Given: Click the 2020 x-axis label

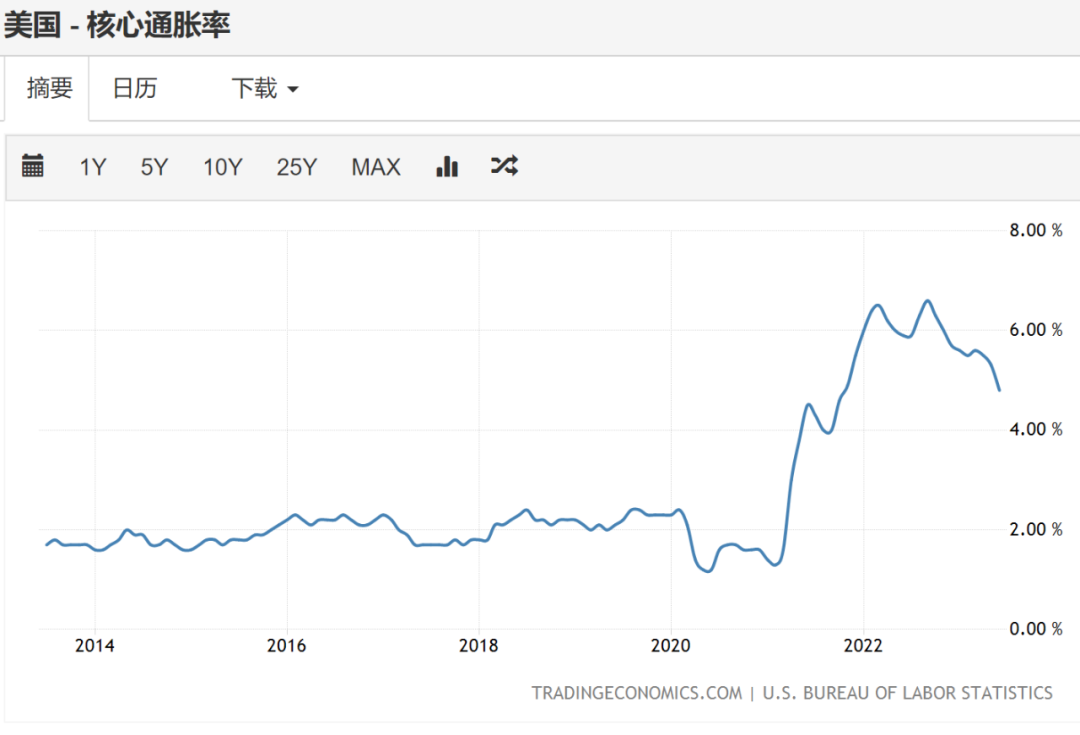Looking at the screenshot, I should [x=671, y=645].
